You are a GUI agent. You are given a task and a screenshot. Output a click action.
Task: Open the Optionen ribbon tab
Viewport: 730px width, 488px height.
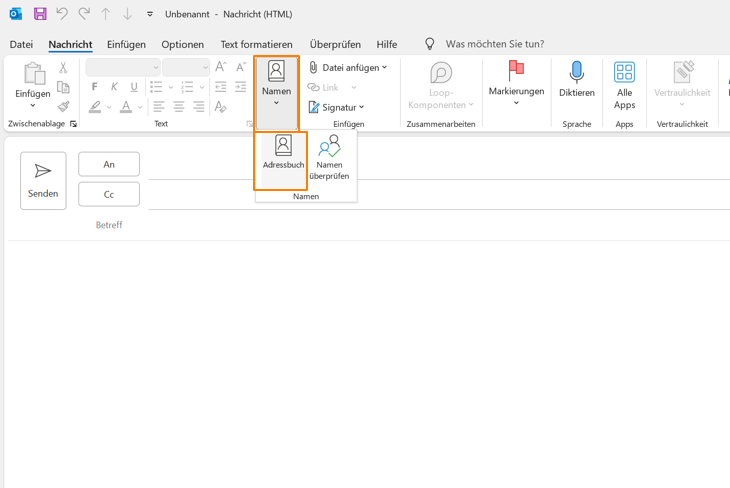182,44
